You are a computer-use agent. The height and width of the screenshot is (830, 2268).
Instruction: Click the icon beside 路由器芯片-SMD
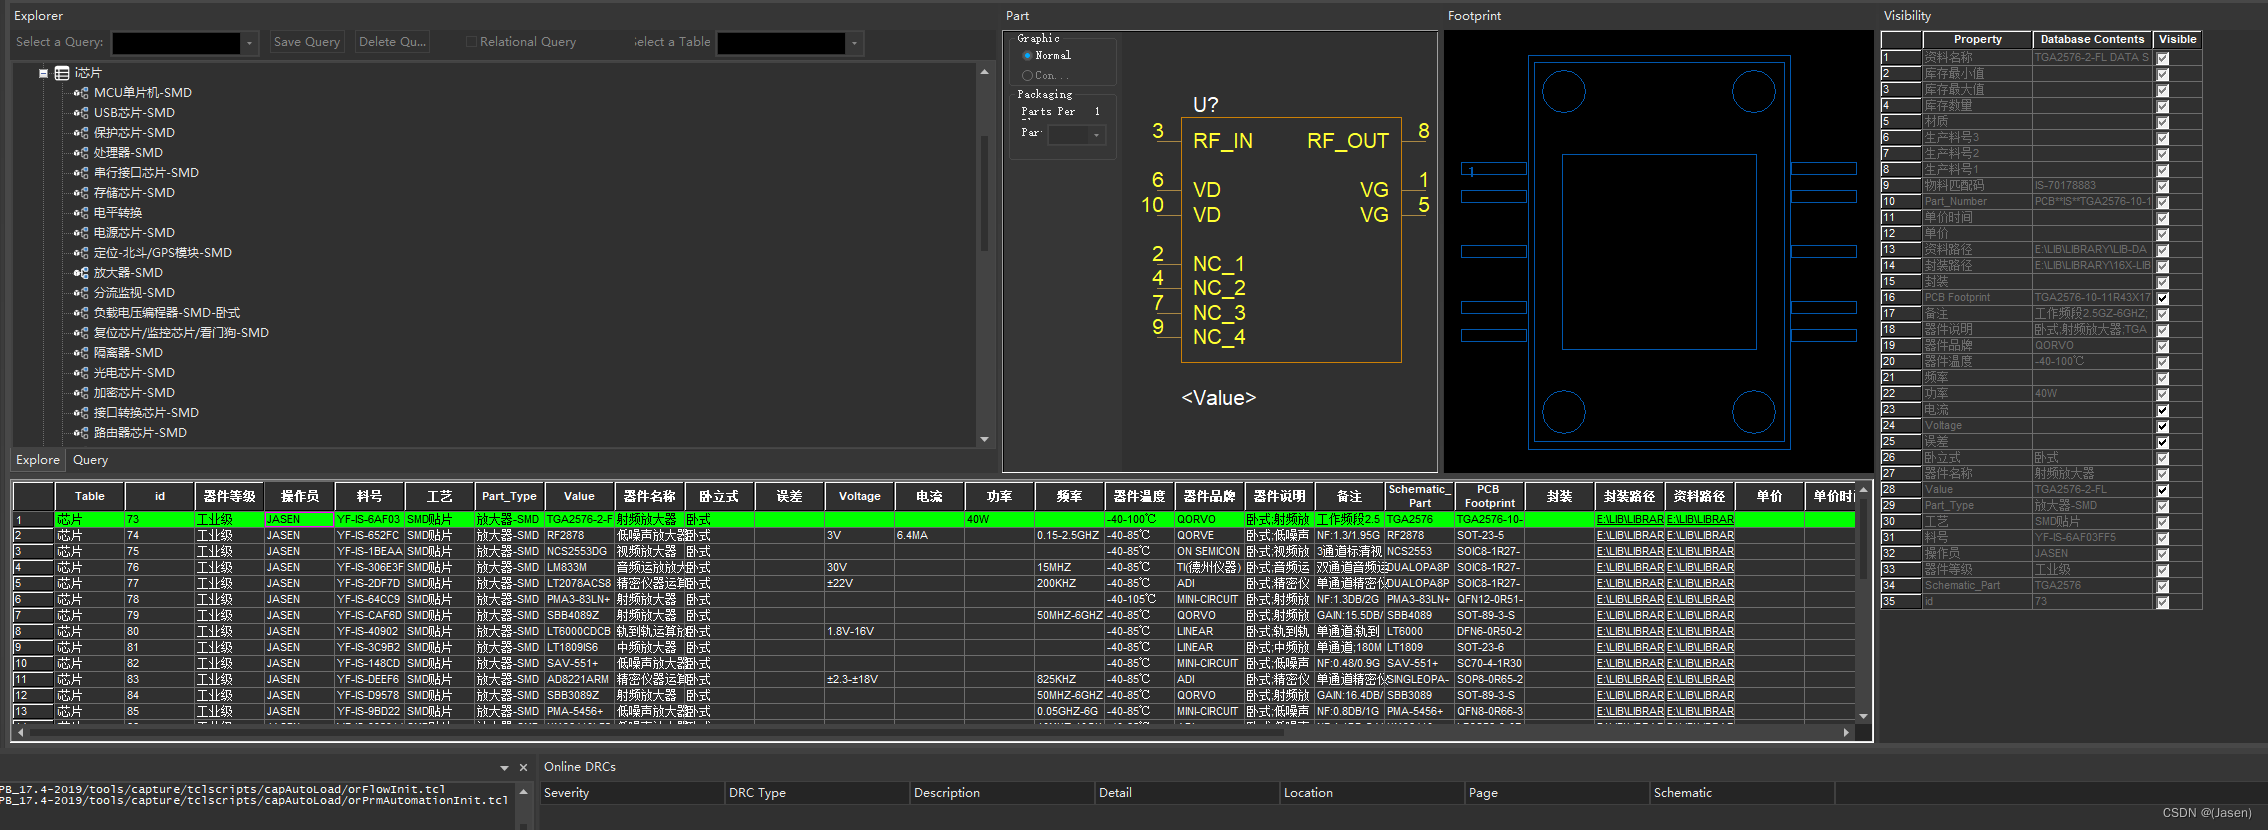pos(81,433)
